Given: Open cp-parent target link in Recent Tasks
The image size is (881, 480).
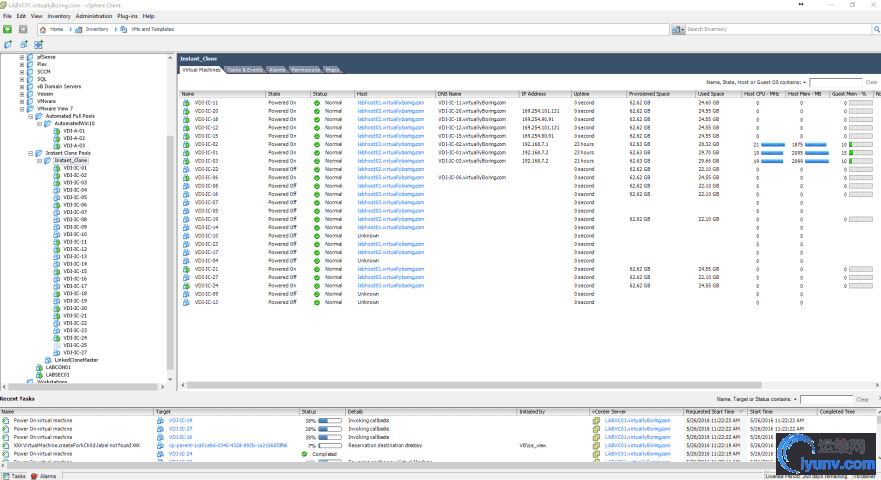Looking at the screenshot, I should click(x=228, y=445).
